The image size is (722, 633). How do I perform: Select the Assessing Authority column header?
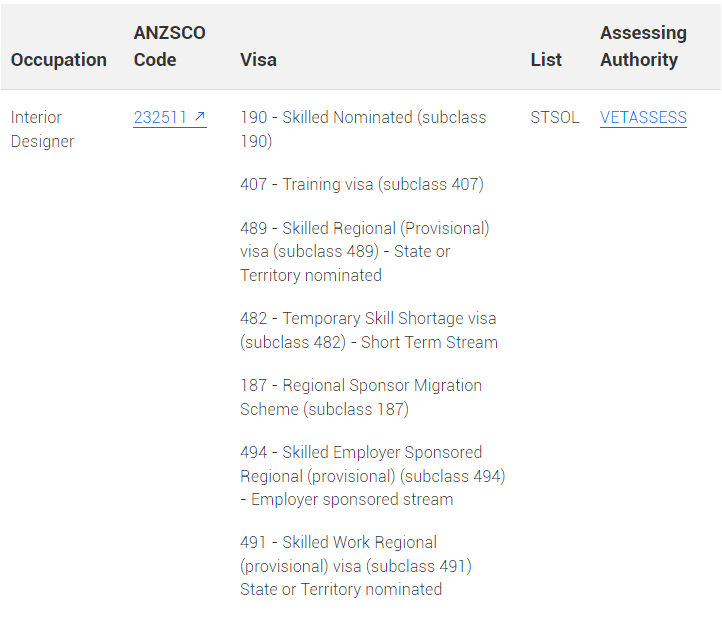pyautogui.click(x=643, y=46)
